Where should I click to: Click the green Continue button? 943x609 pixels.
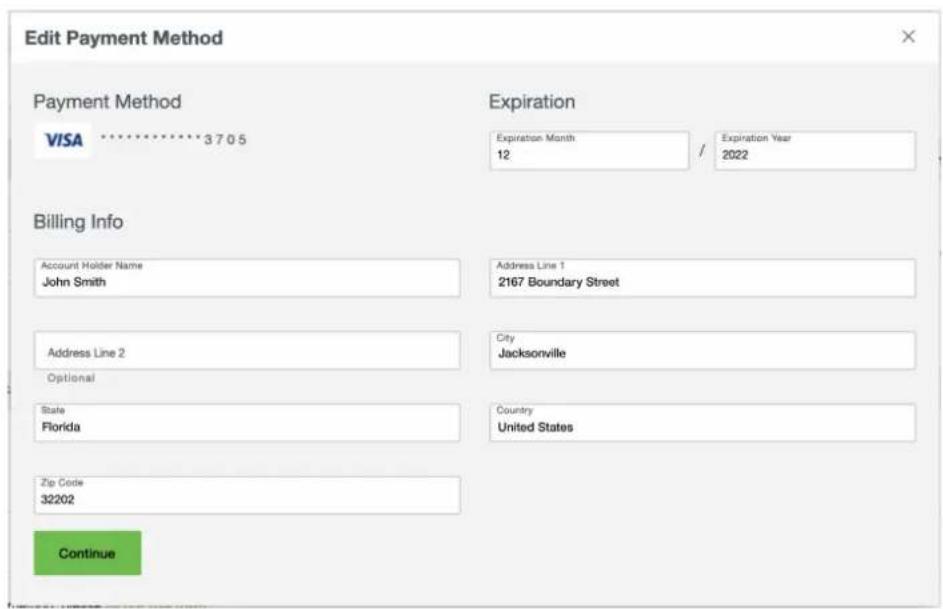[87, 553]
